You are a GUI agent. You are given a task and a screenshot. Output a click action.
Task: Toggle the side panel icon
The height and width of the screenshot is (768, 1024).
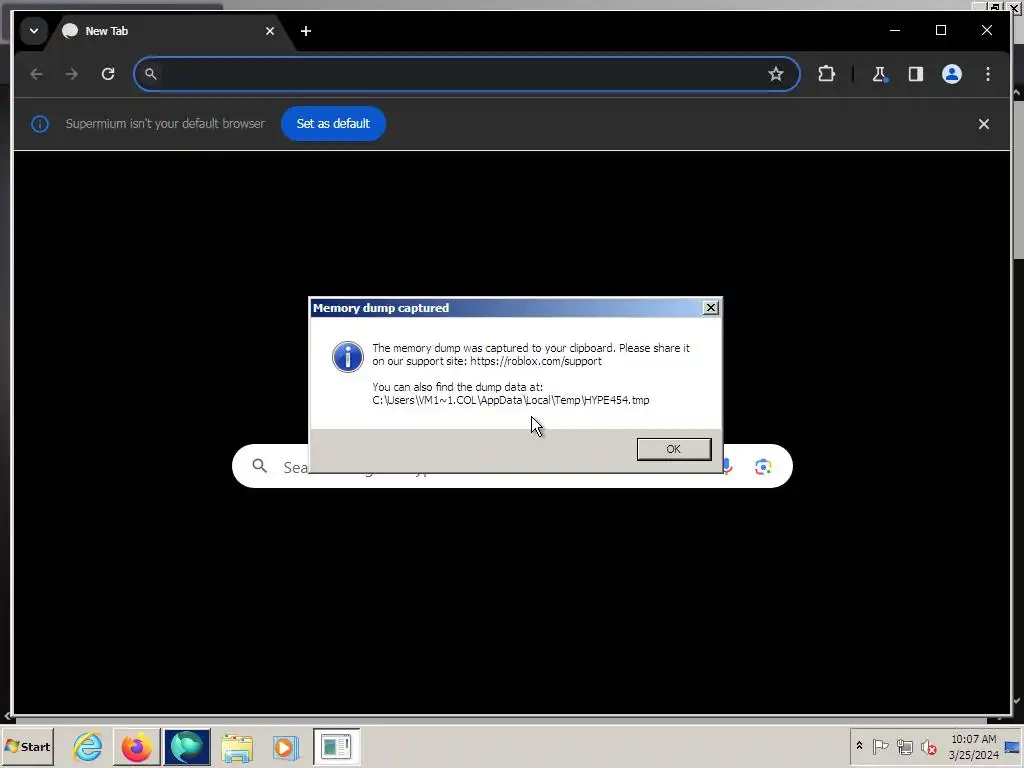pyautogui.click(x=916, y=74)
